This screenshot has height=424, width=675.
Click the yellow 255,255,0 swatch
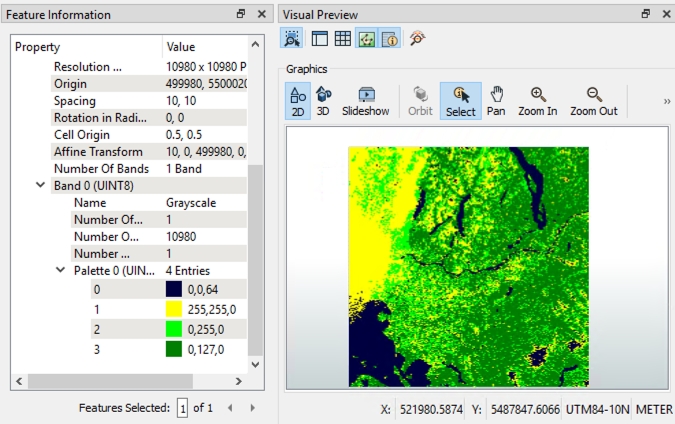pyautogui.click(x=174, y=309)
